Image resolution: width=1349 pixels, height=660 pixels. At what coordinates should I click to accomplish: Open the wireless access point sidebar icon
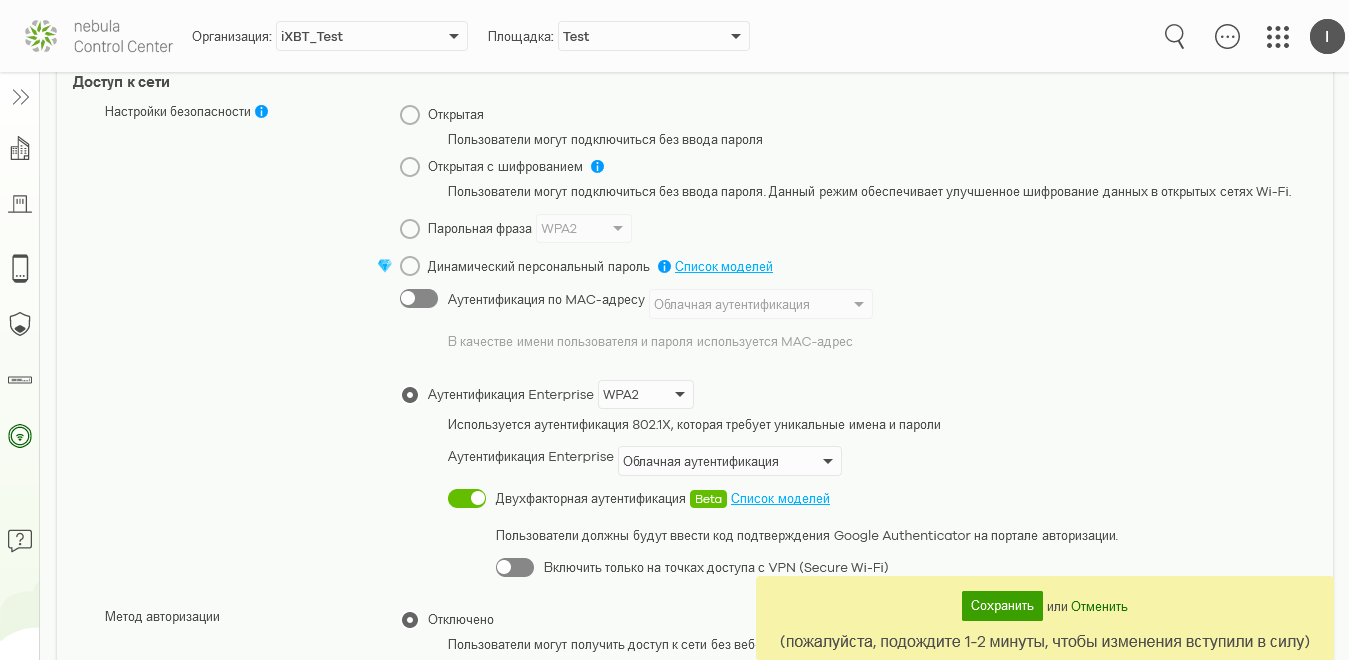pos(20,436)
